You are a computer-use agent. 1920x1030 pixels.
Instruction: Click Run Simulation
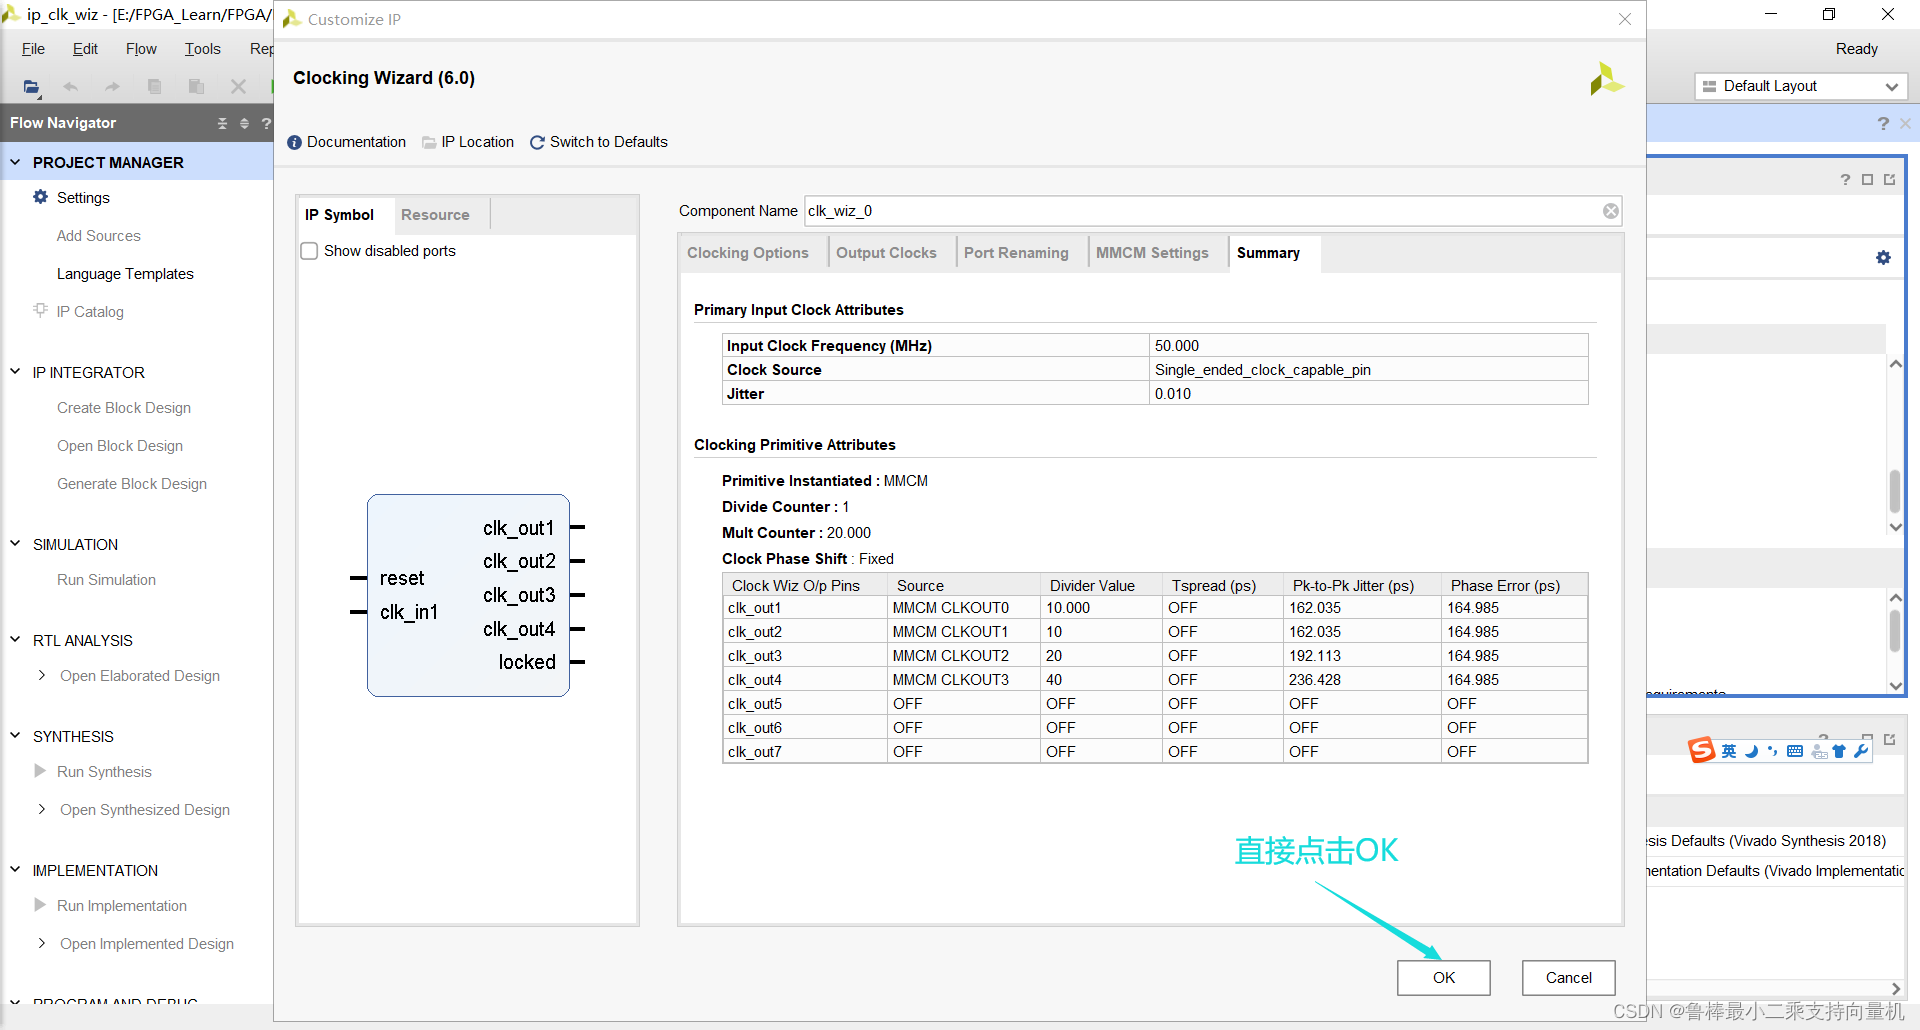click(106, 580)
